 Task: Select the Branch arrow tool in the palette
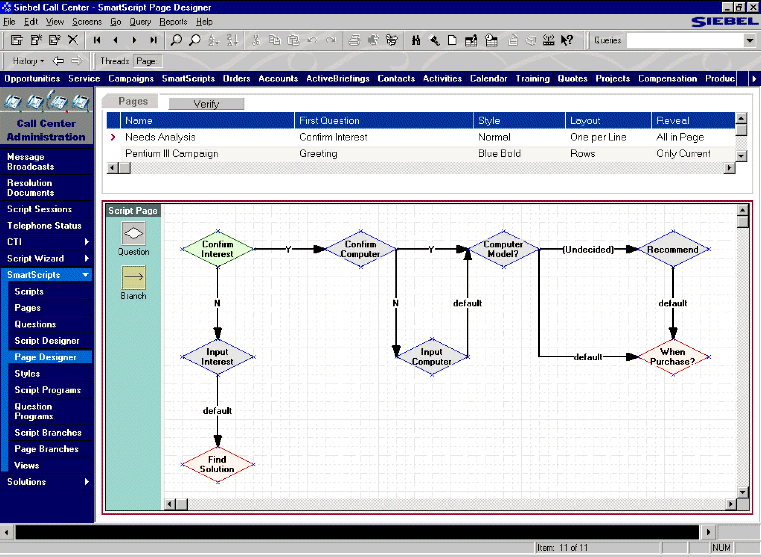(133, 276)
